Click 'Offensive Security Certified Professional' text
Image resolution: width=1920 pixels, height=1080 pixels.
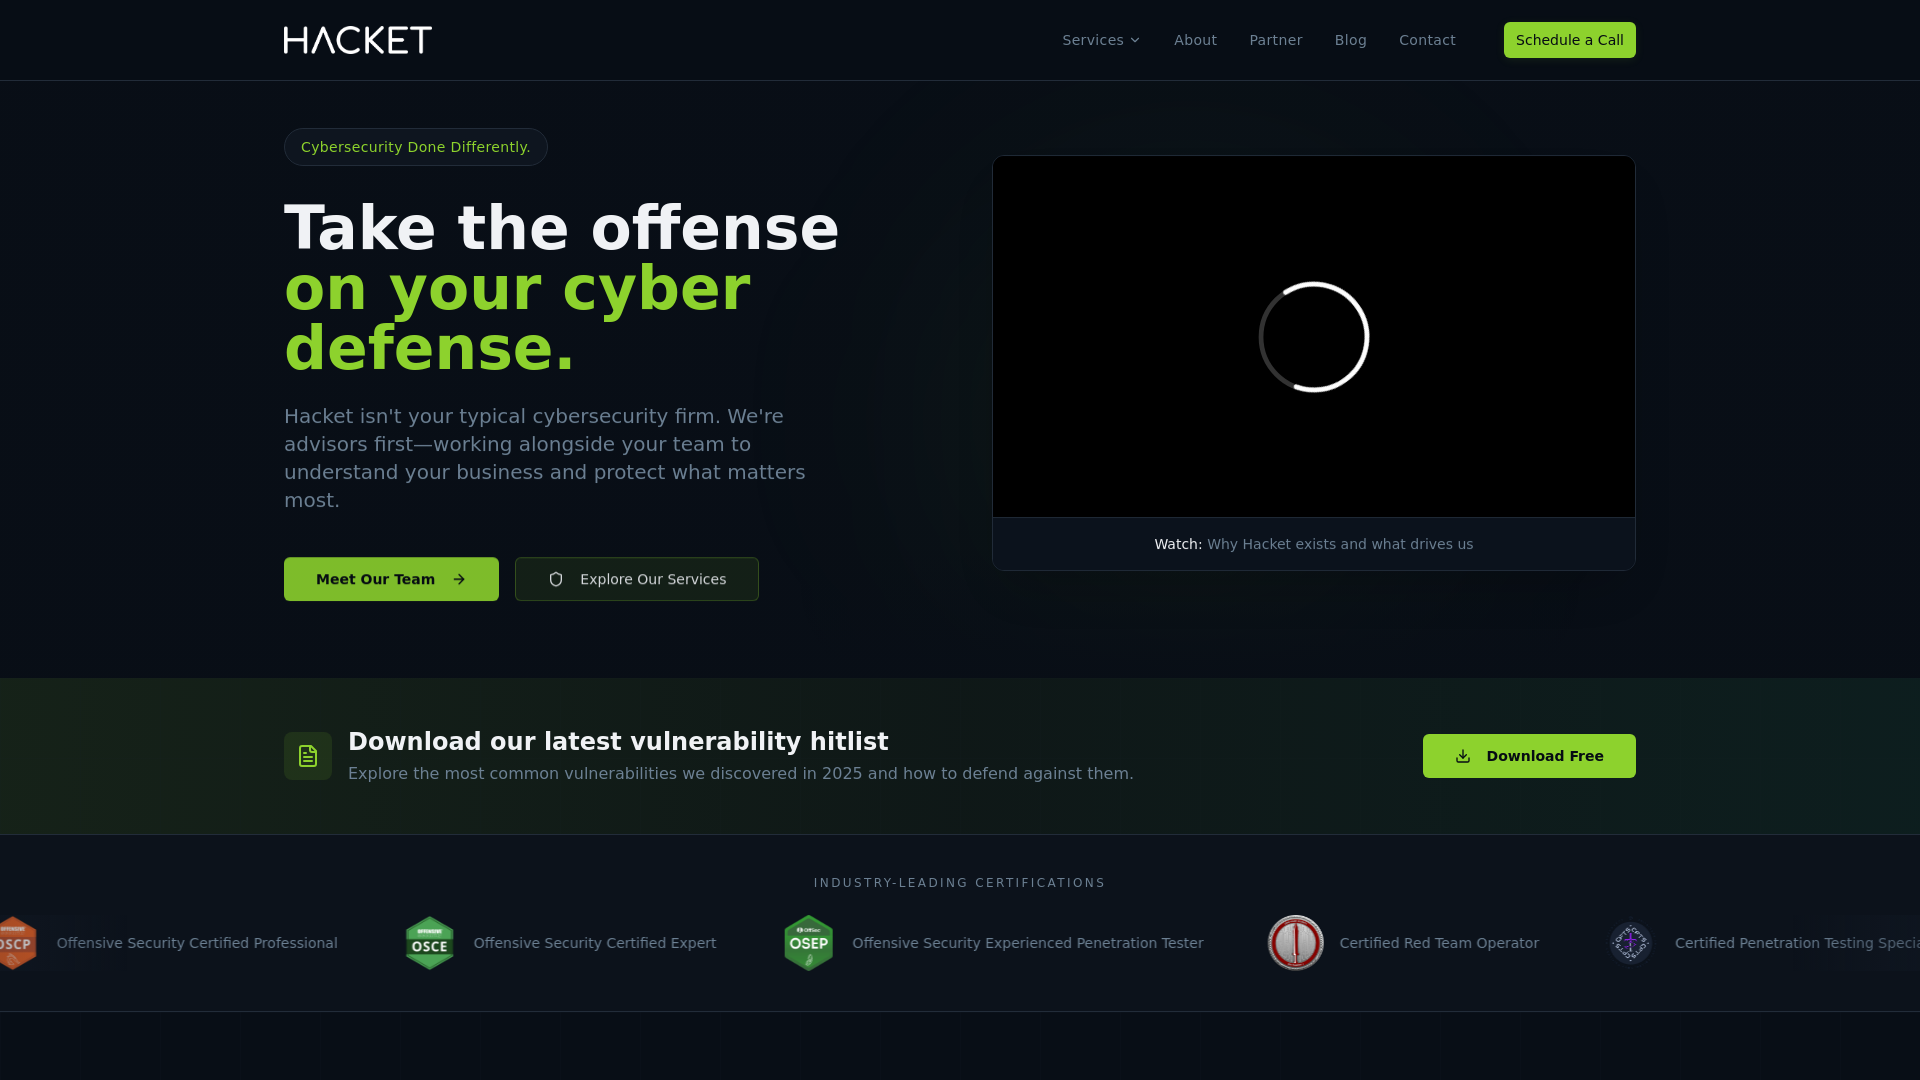tap(197, 943)
